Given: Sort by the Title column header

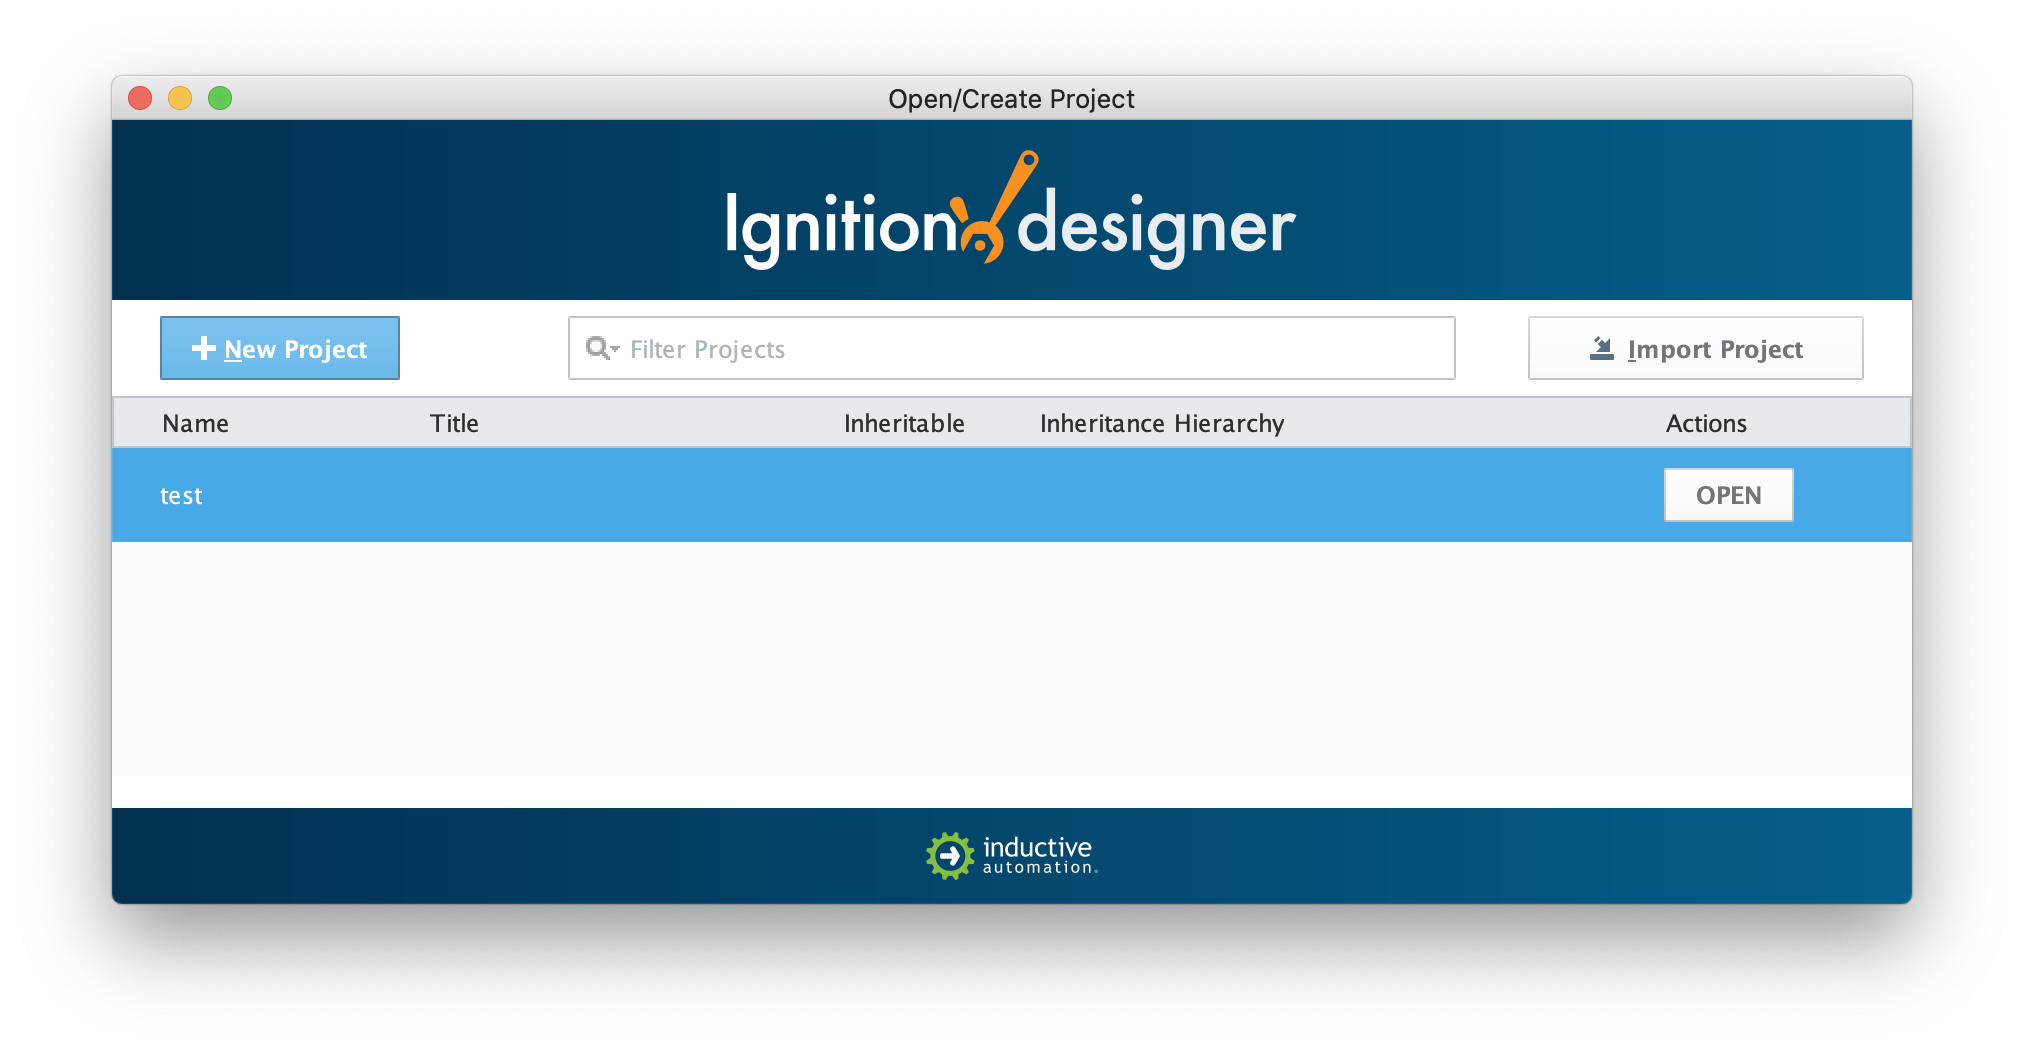Looking at the screenshot, I should point(454,423).
